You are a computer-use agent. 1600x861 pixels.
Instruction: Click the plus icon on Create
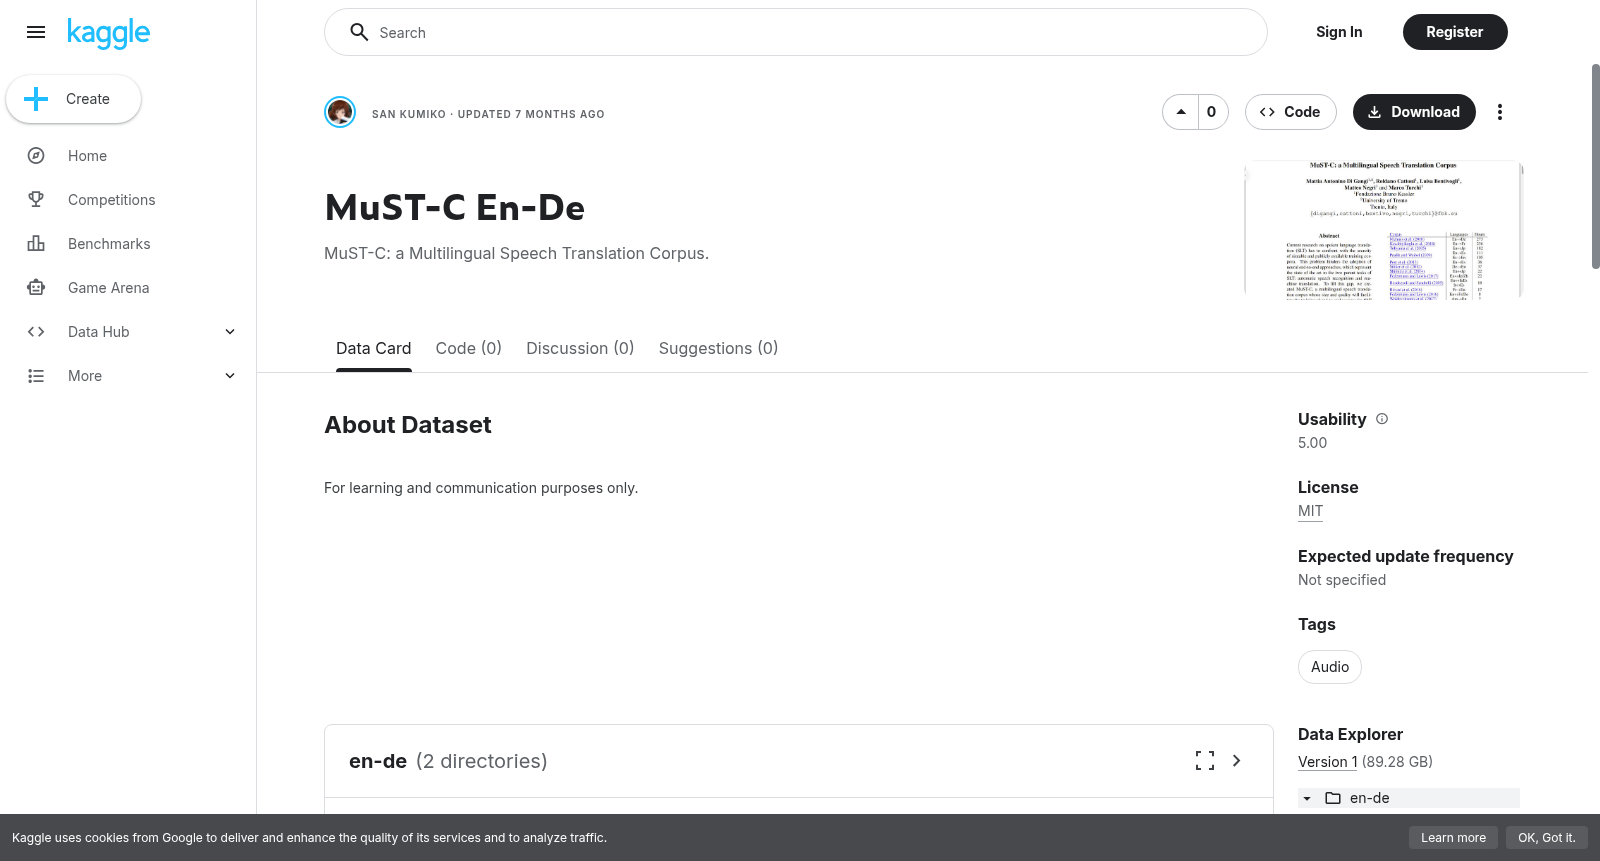[x=36, y=99]
